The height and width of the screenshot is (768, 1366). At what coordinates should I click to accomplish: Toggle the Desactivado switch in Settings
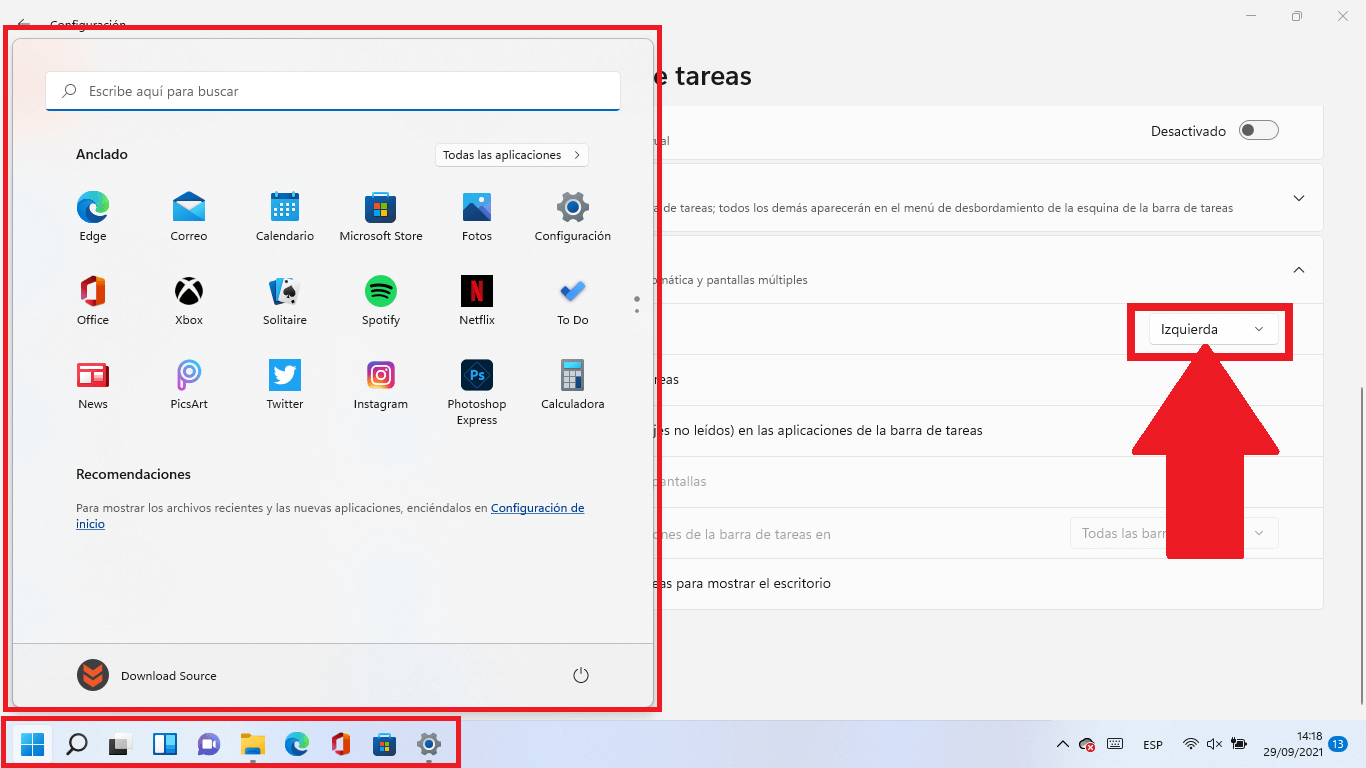1259,131
